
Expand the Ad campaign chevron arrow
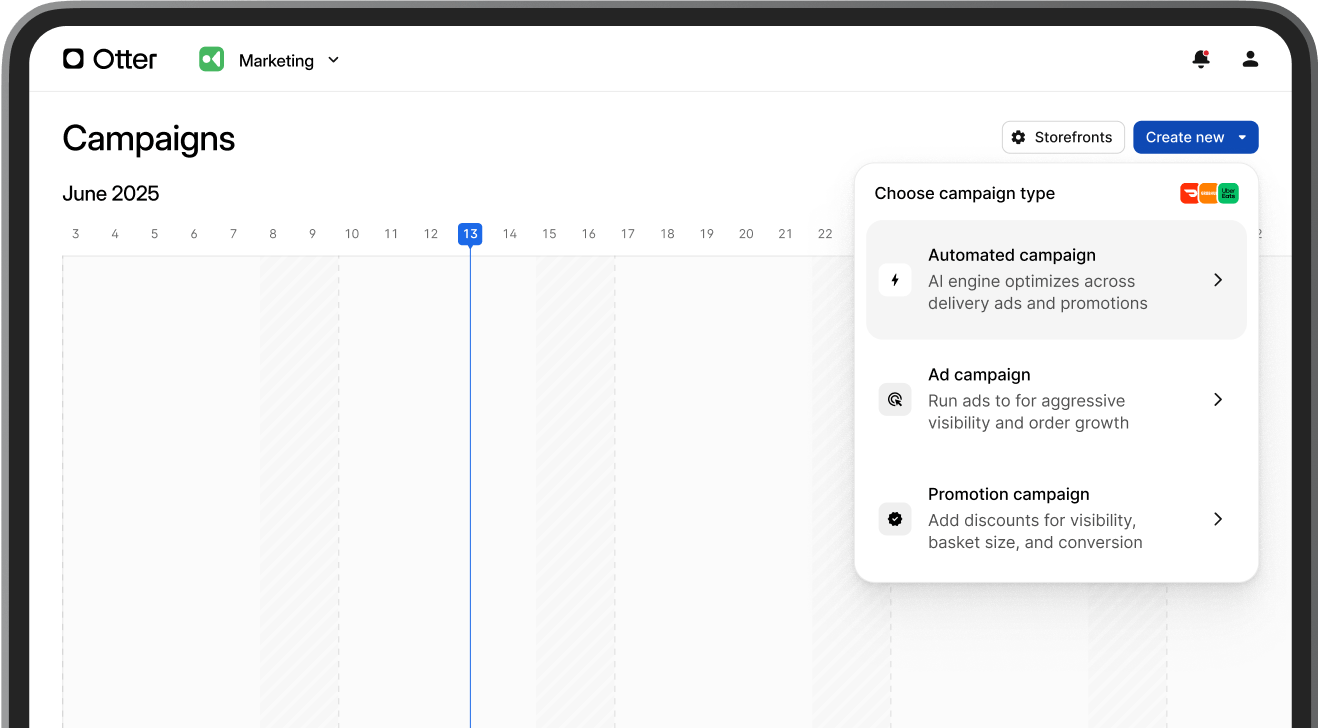click(x=1218, y=399)
